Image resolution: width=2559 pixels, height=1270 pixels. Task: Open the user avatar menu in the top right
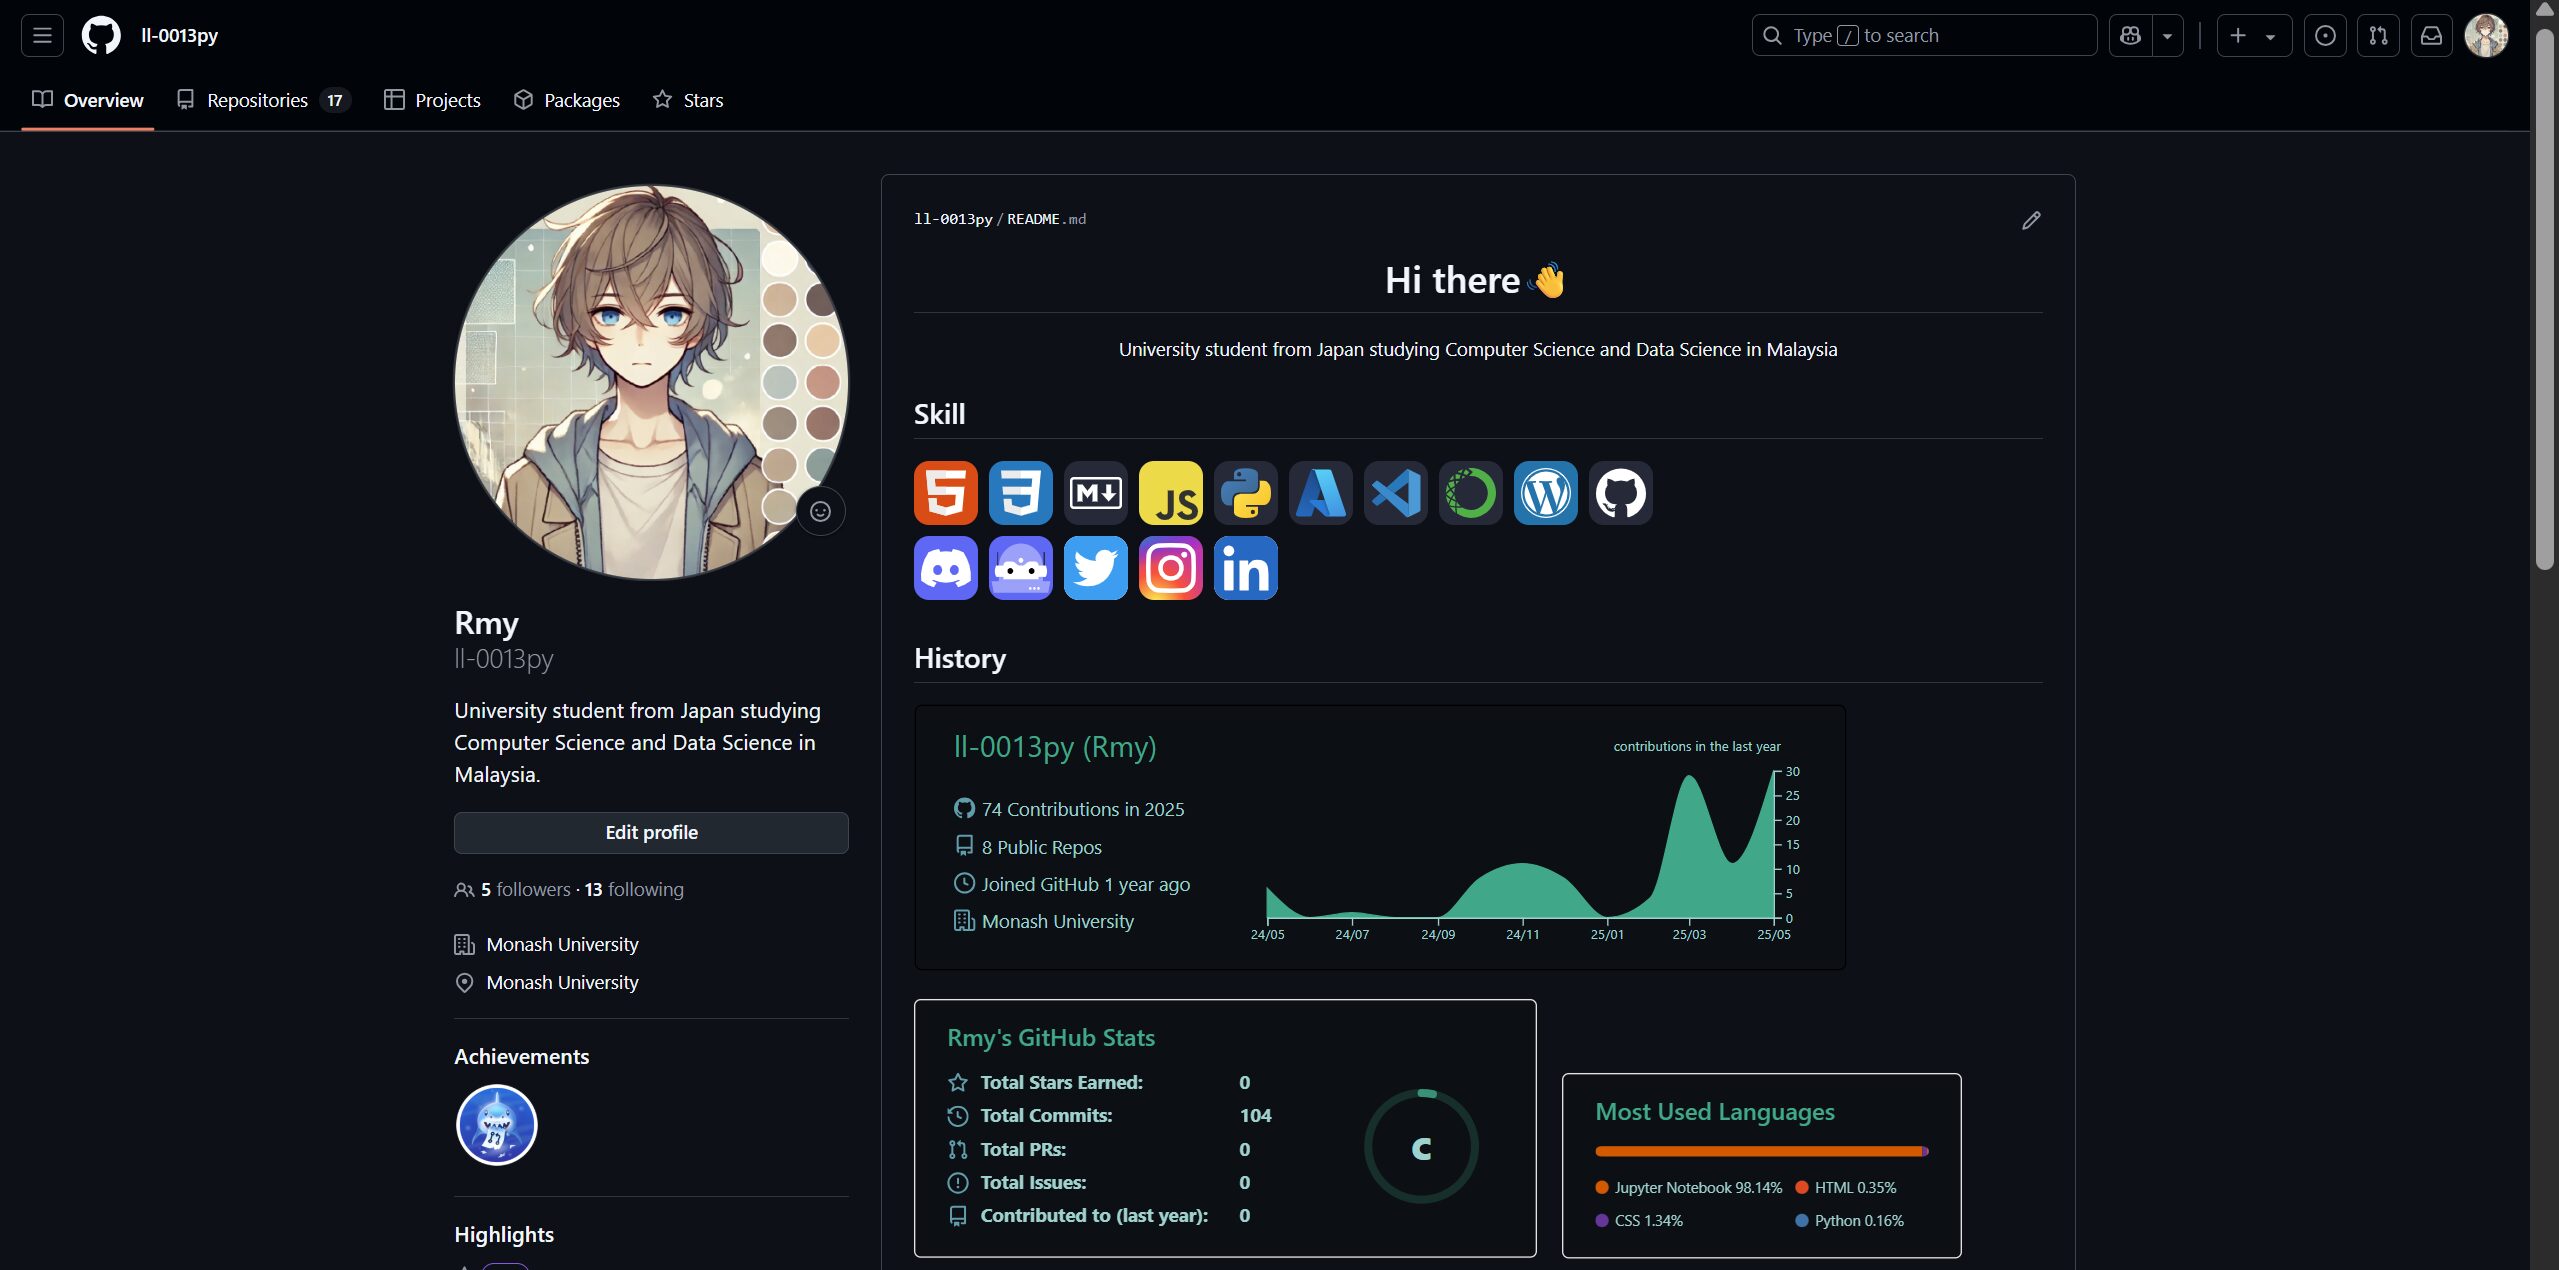coord(2486,35)
